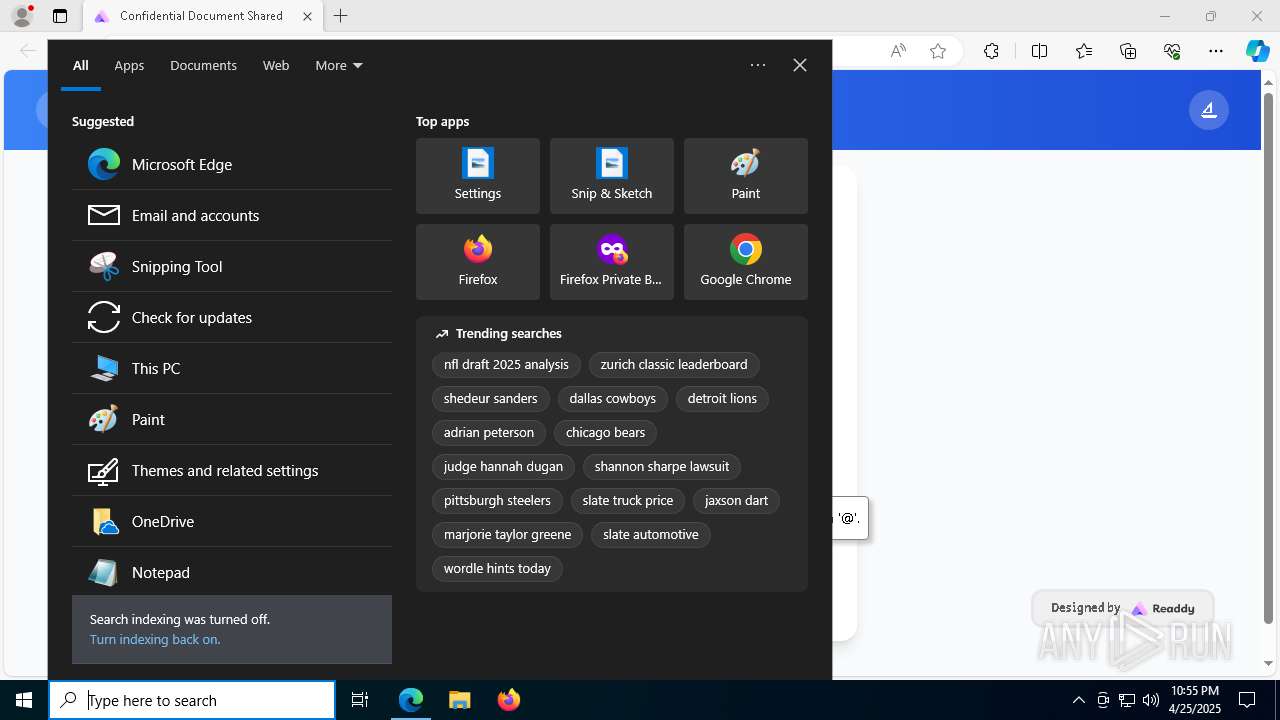The width and height of the screenshot is (1280, 720).
Task: Open a new Edge tab
Action: click(x=341, y=16)
